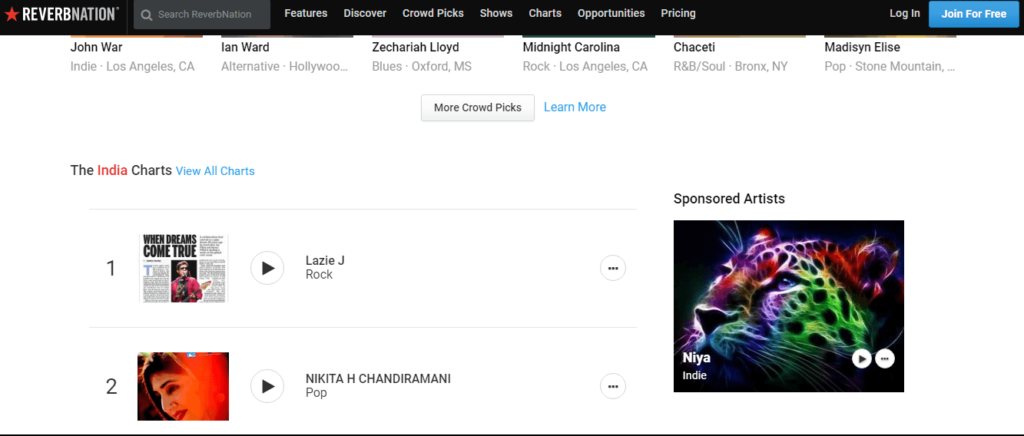Open Lazie J's cover thumbnail
Screen dimensions: 1024x436
[x=184, y=268]
